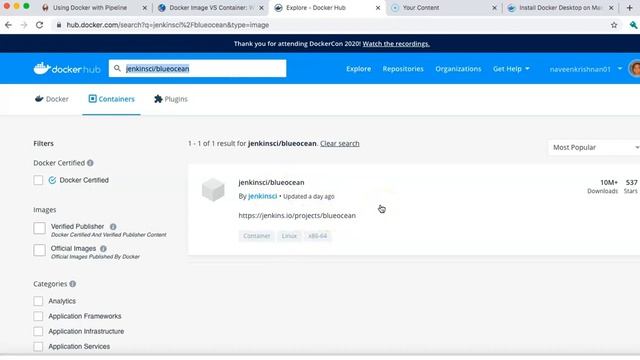
Task: Click the 'Updated a day ago' text
Action: click(x=309, y=196)
